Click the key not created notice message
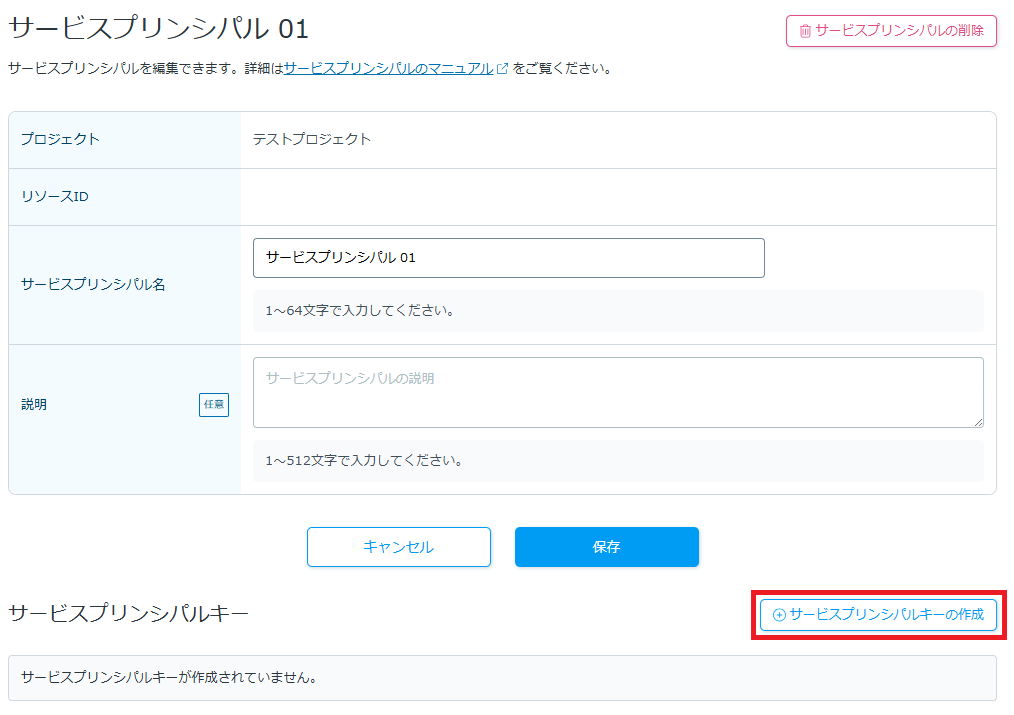The height and width of the screenshot is (715, 1014). tap(169, 677)
